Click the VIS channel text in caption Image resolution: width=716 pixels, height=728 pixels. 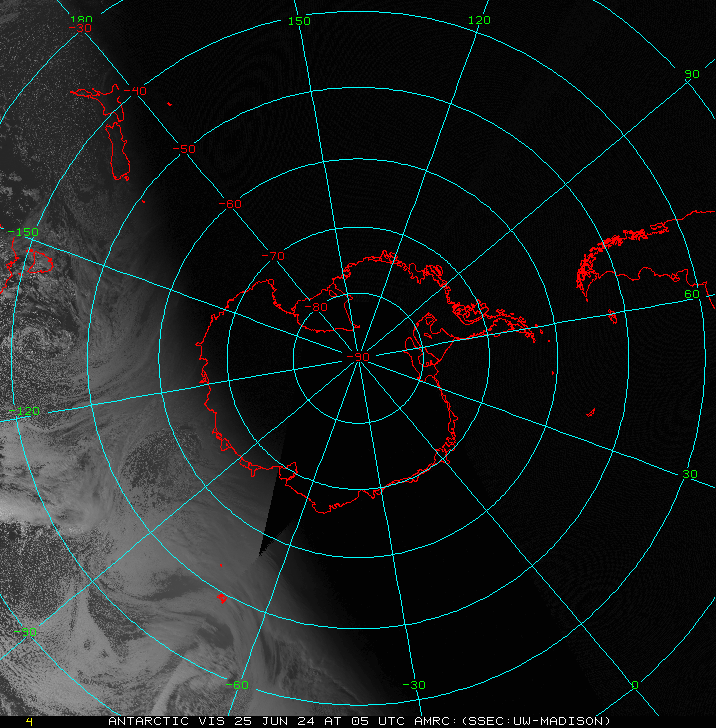point(211,721)
